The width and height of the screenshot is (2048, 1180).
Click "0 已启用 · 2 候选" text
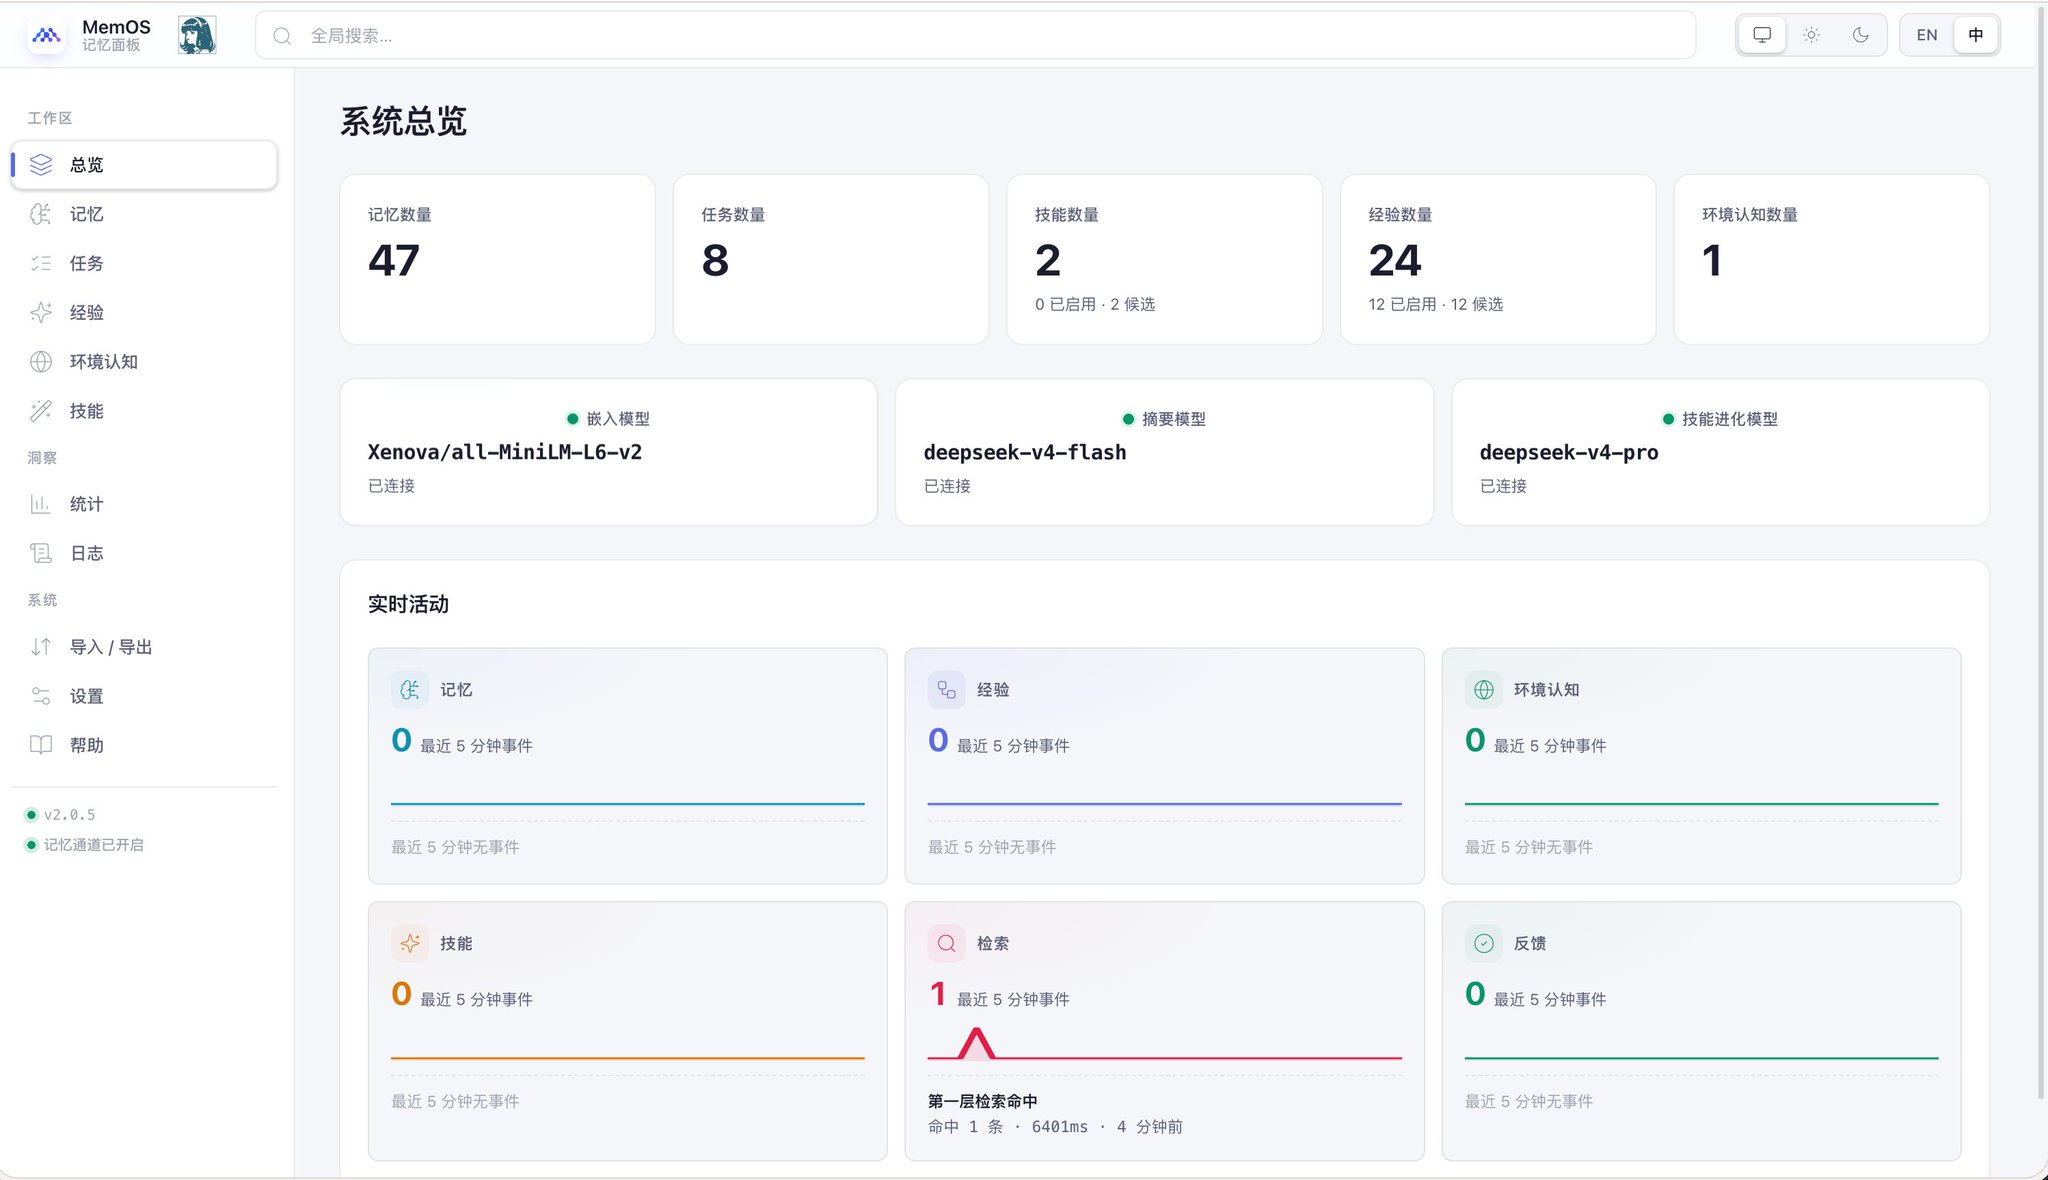tap(1095, 304)
